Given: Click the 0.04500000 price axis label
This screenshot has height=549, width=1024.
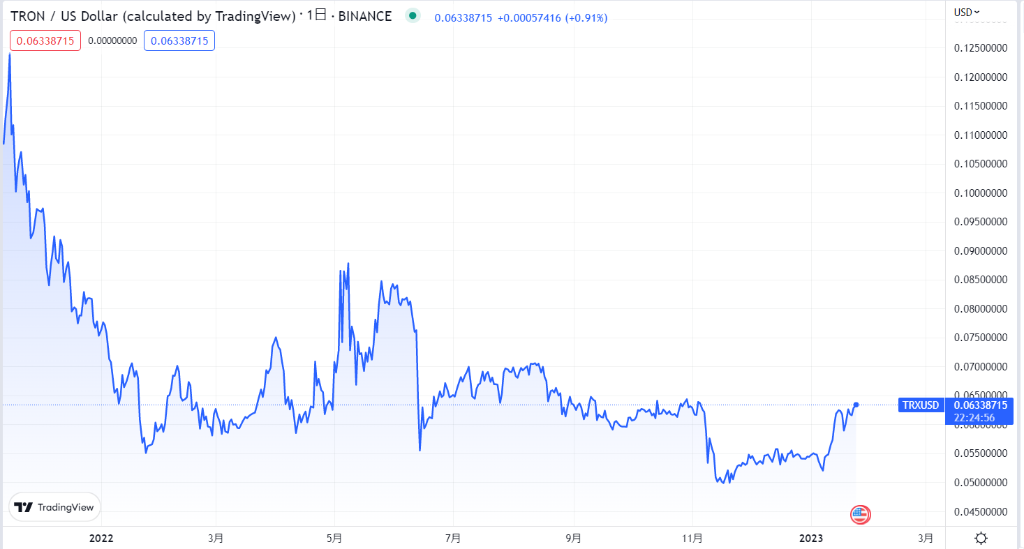Looking at the screenshot, I should [980, 512].
